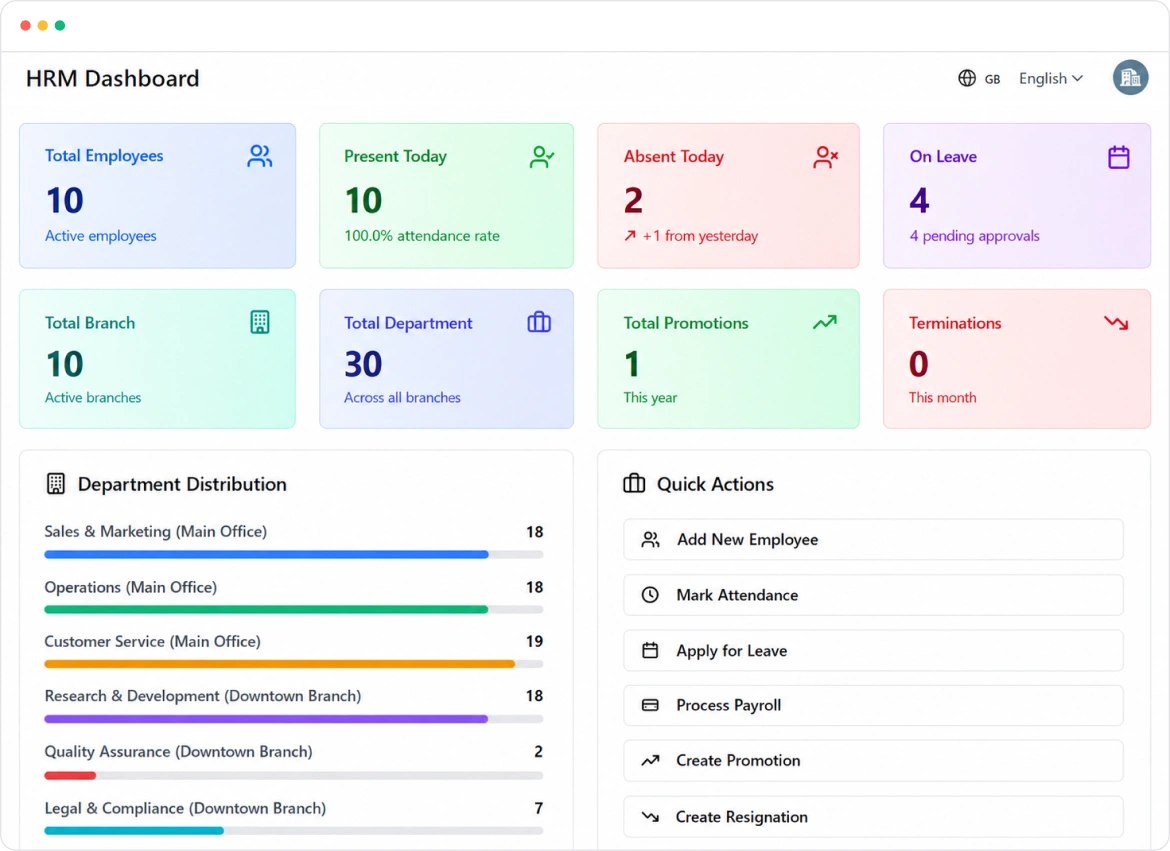
Task: Click the Customer Service orange progress bar
Action: point(280,664)
